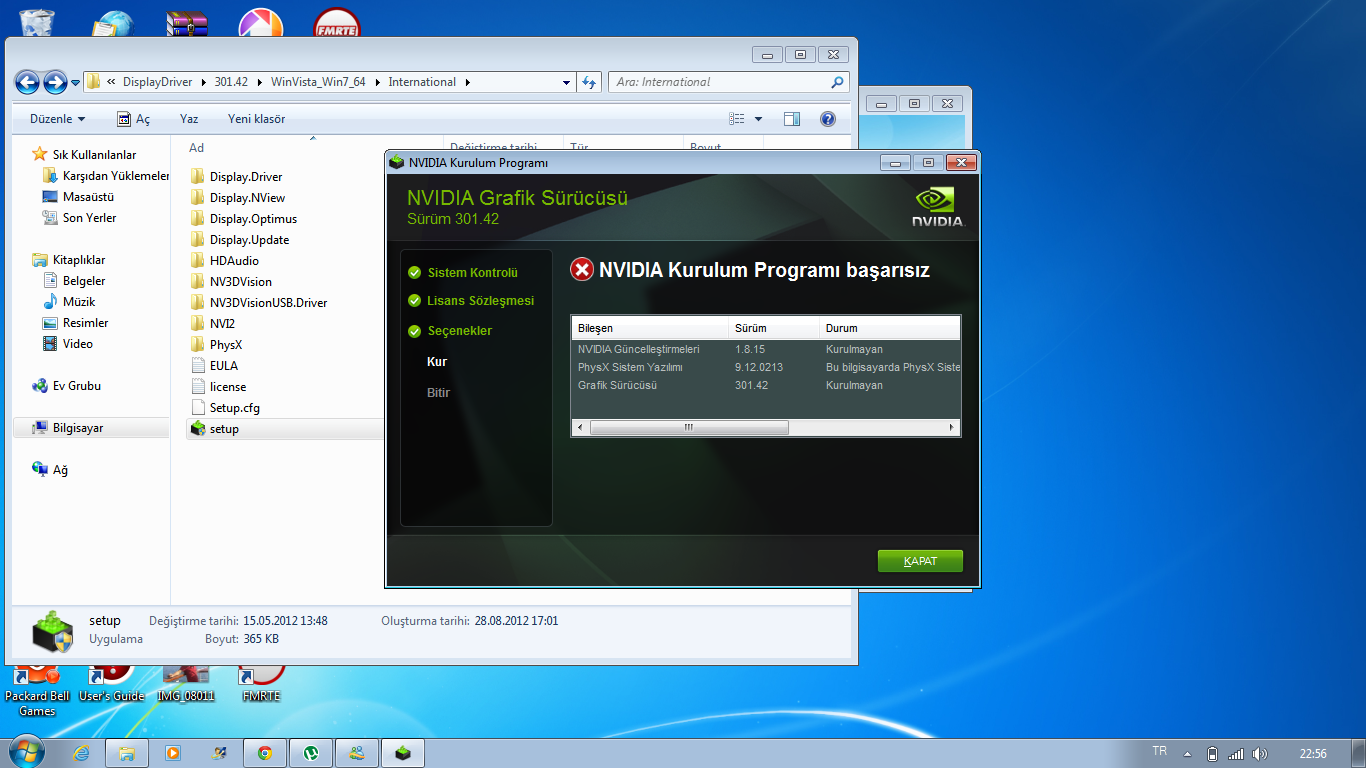Click the WinVista_Win7_64 breadcrumb segment
This screenshot has width=1366, height=768.
(318, 82)
